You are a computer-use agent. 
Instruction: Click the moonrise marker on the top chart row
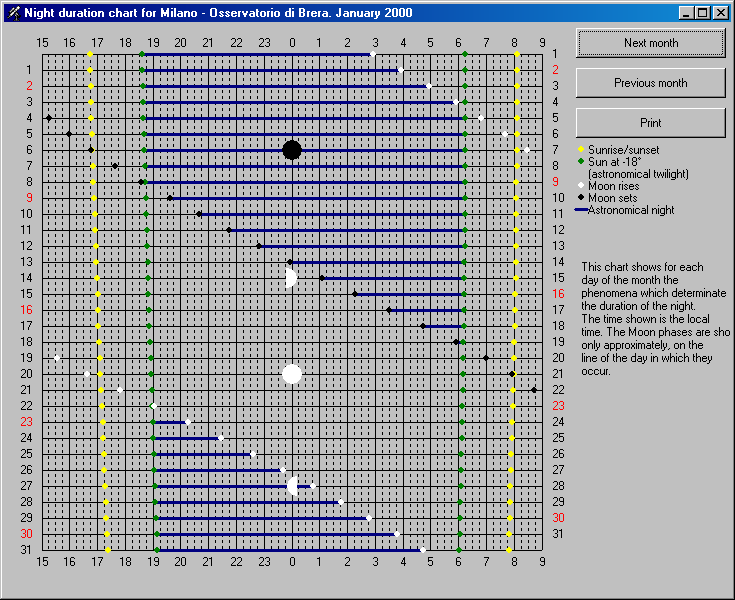point(373,54)
